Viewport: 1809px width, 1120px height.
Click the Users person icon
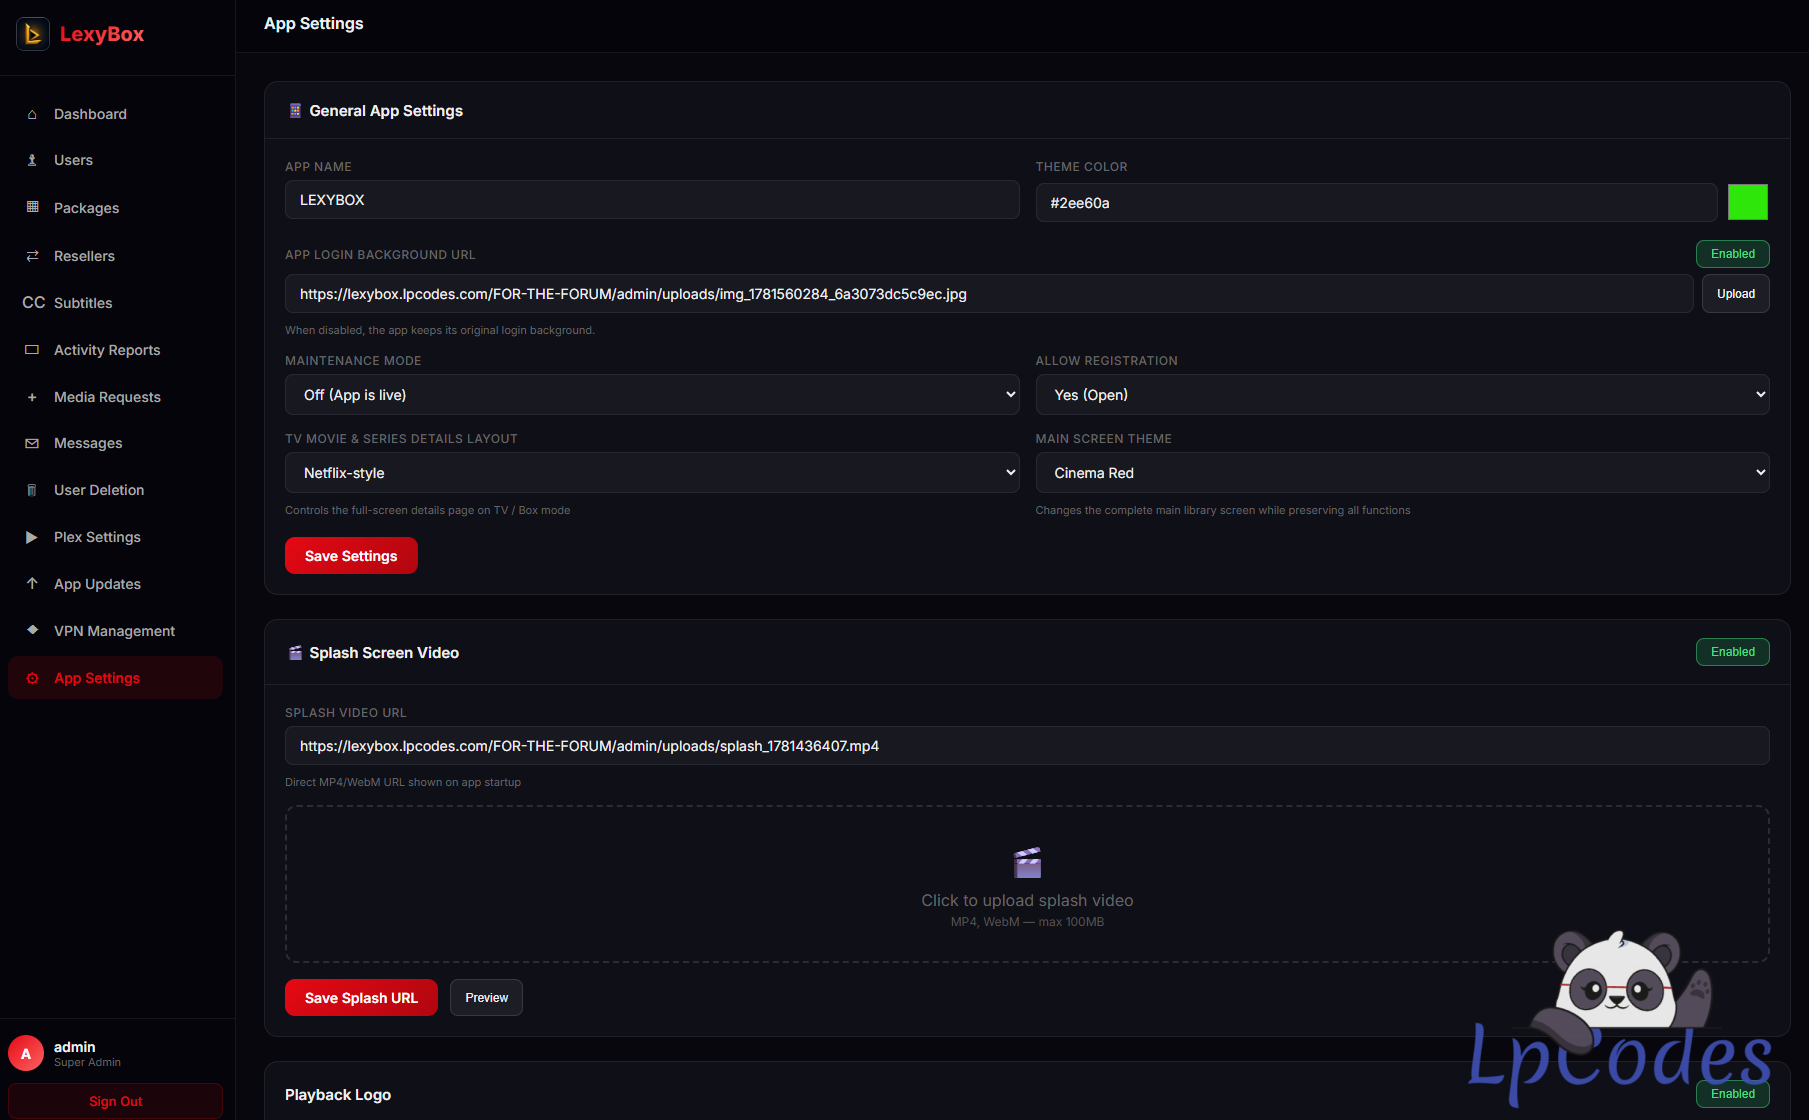(32, 160)
